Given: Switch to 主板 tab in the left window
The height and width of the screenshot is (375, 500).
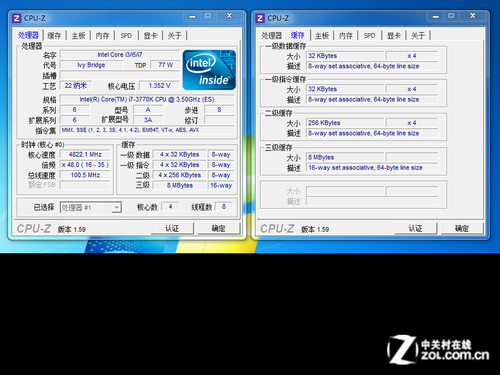Looking at the screenshot, I should [x=78, y=36].
